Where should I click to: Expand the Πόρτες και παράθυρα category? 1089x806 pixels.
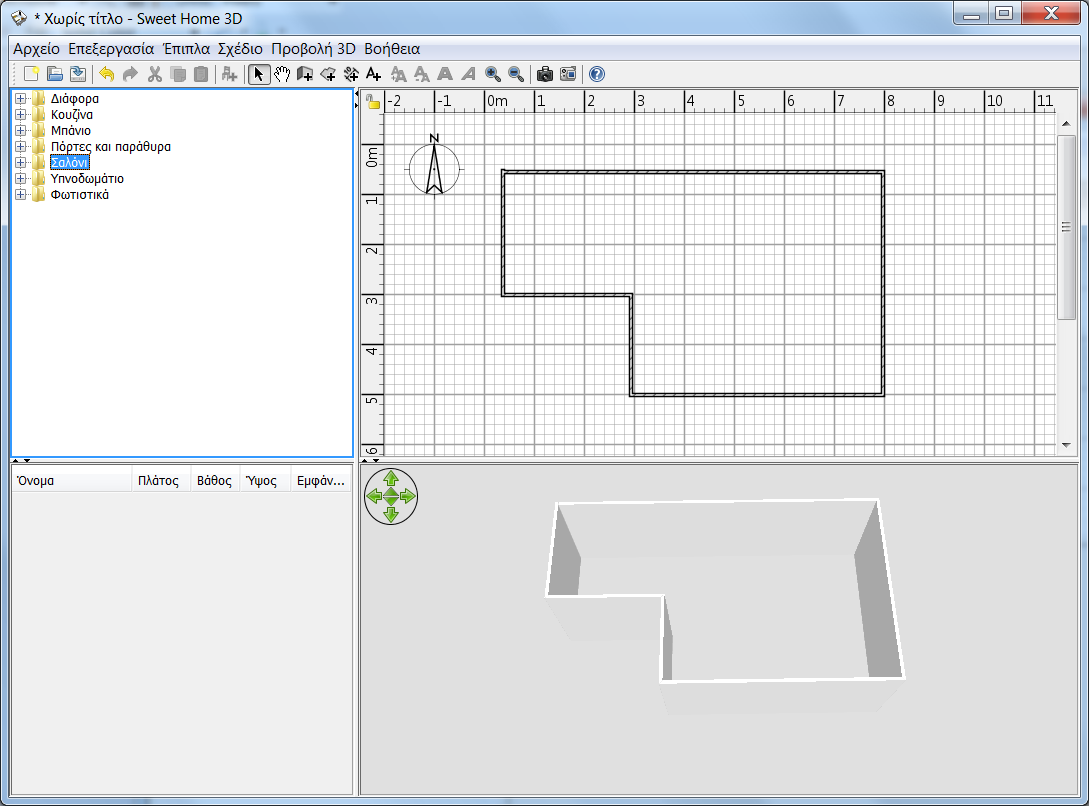tap(22, 146)
